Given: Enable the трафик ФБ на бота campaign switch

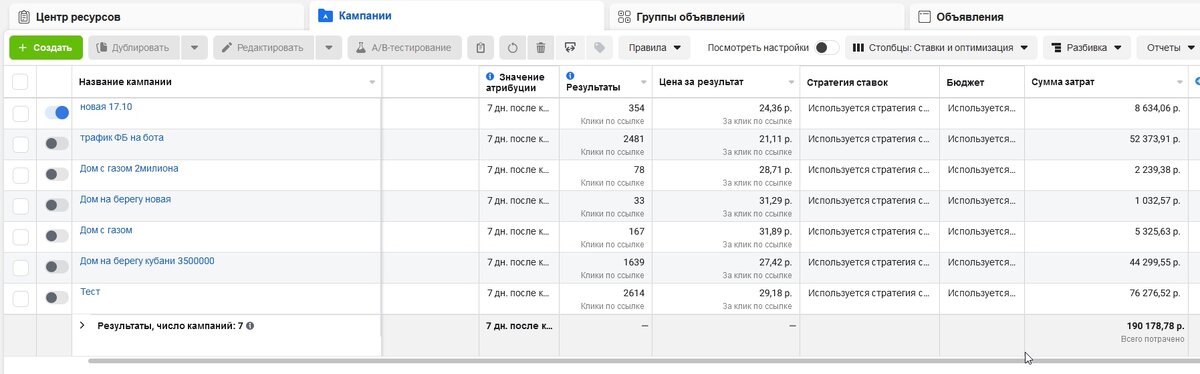Looking at the screenshot, I should pyautogui.click(x=57, y=144).
